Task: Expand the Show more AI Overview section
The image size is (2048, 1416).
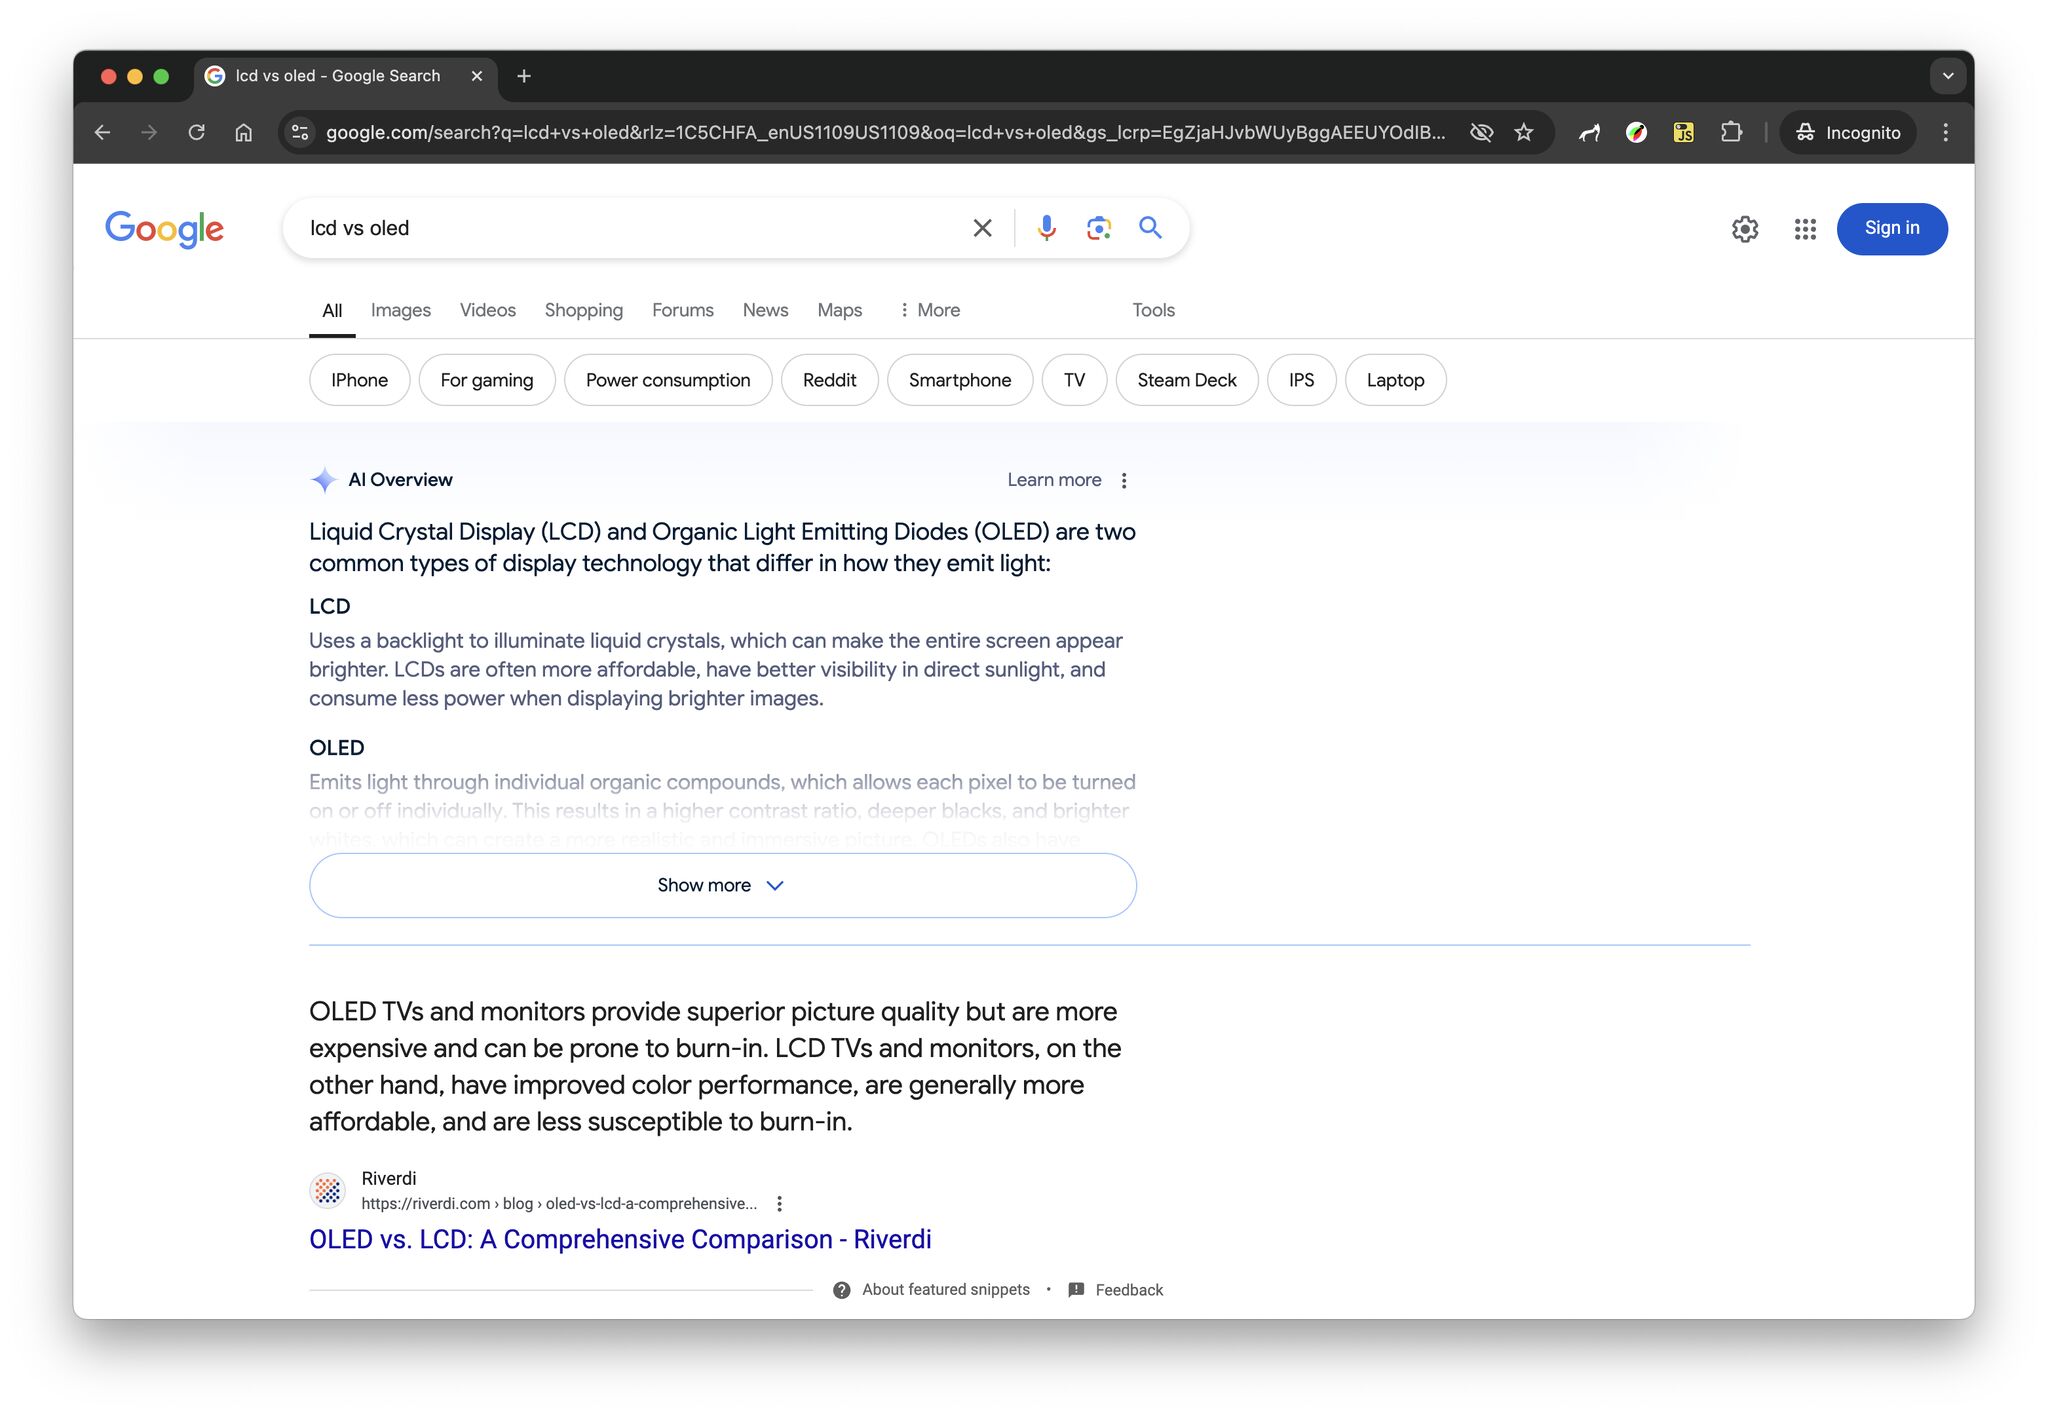Action: point(722,885)
